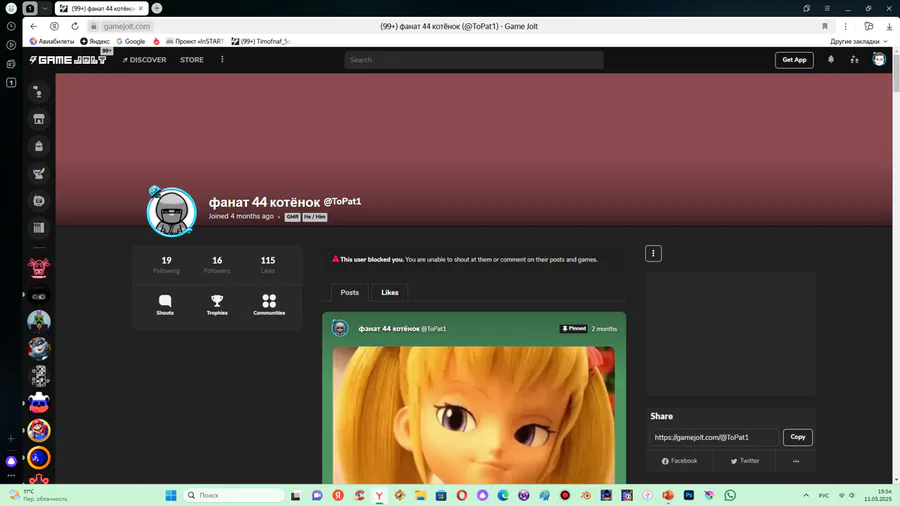Share profile on Facebook
This screenshot has height=506, width=900.
680,461
